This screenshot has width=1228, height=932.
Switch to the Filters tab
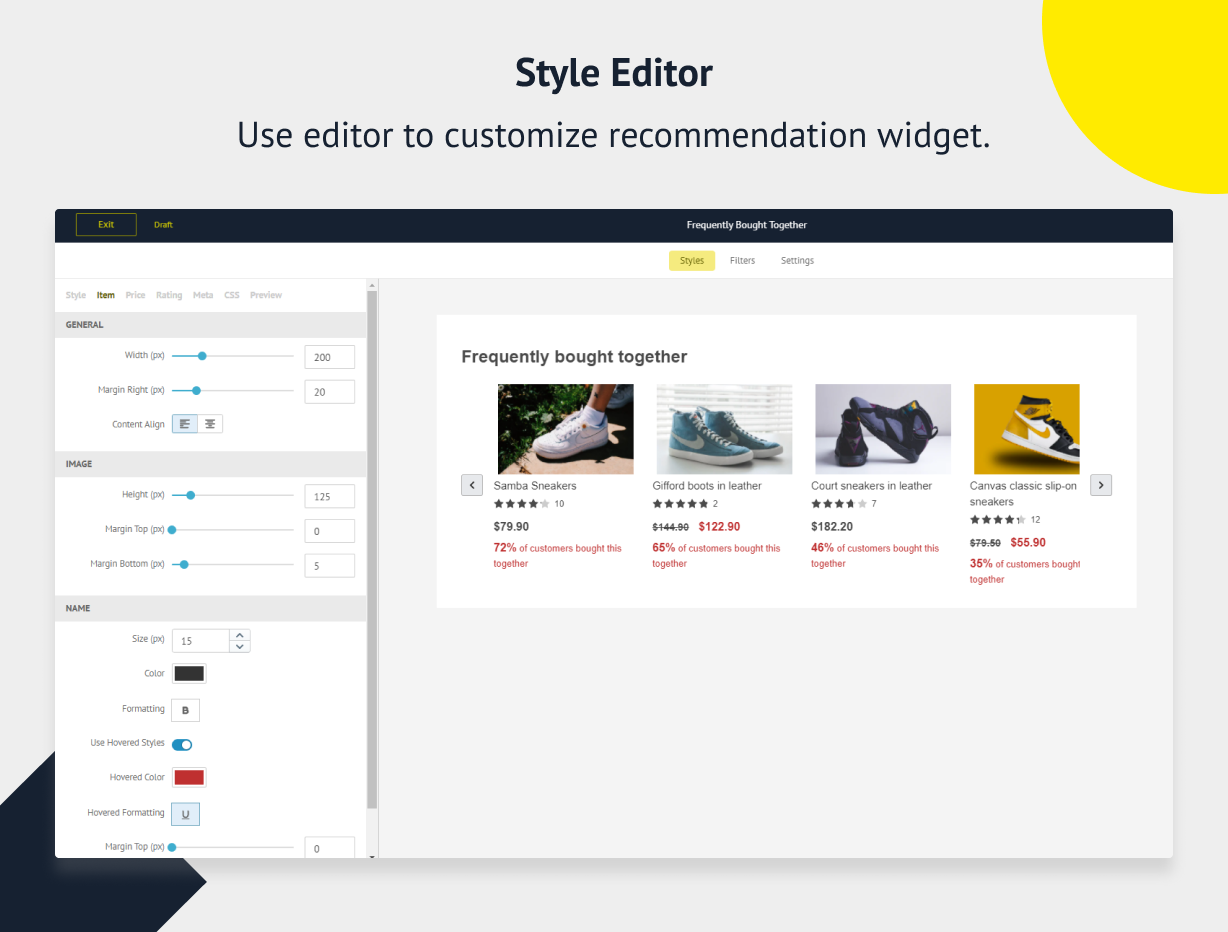pos(742,261)
